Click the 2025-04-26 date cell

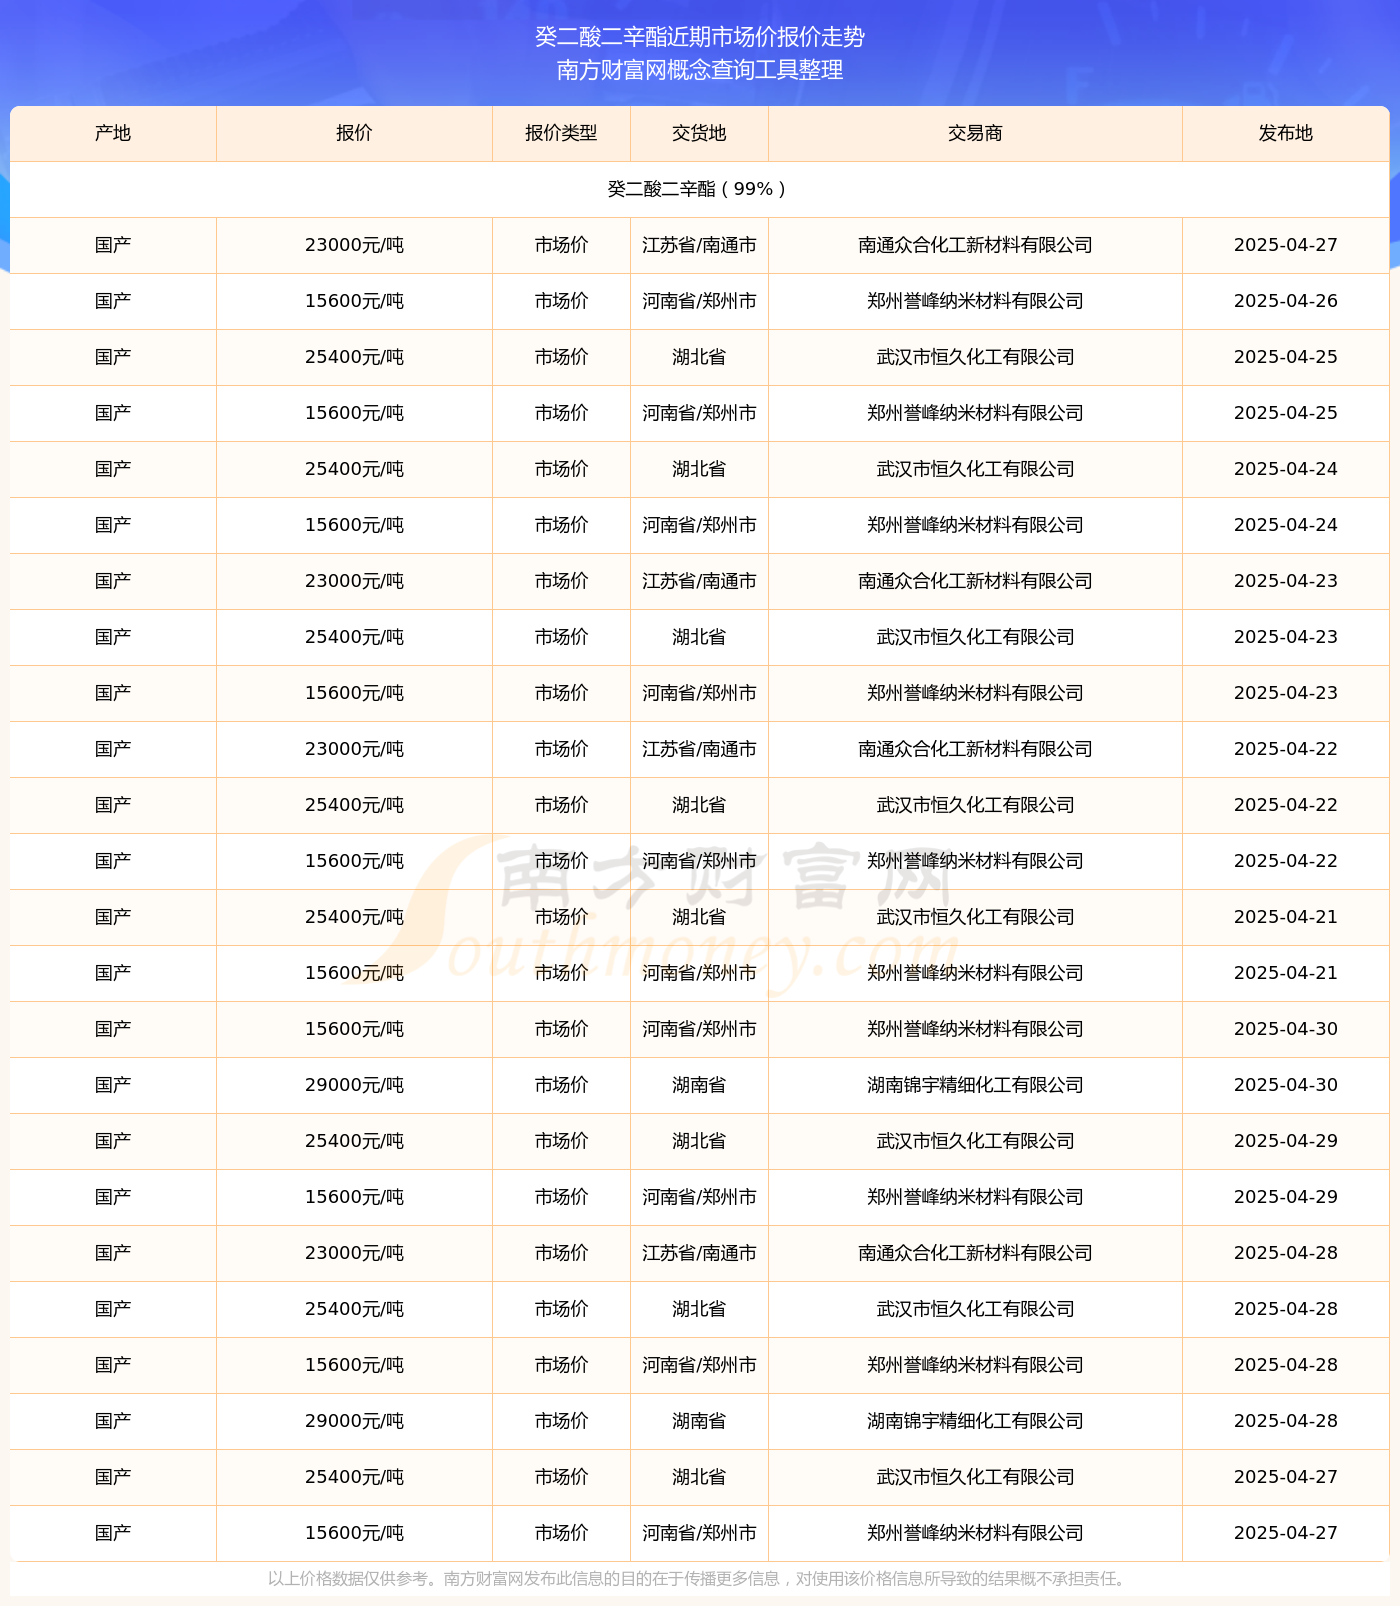[x=1286, y=301]
